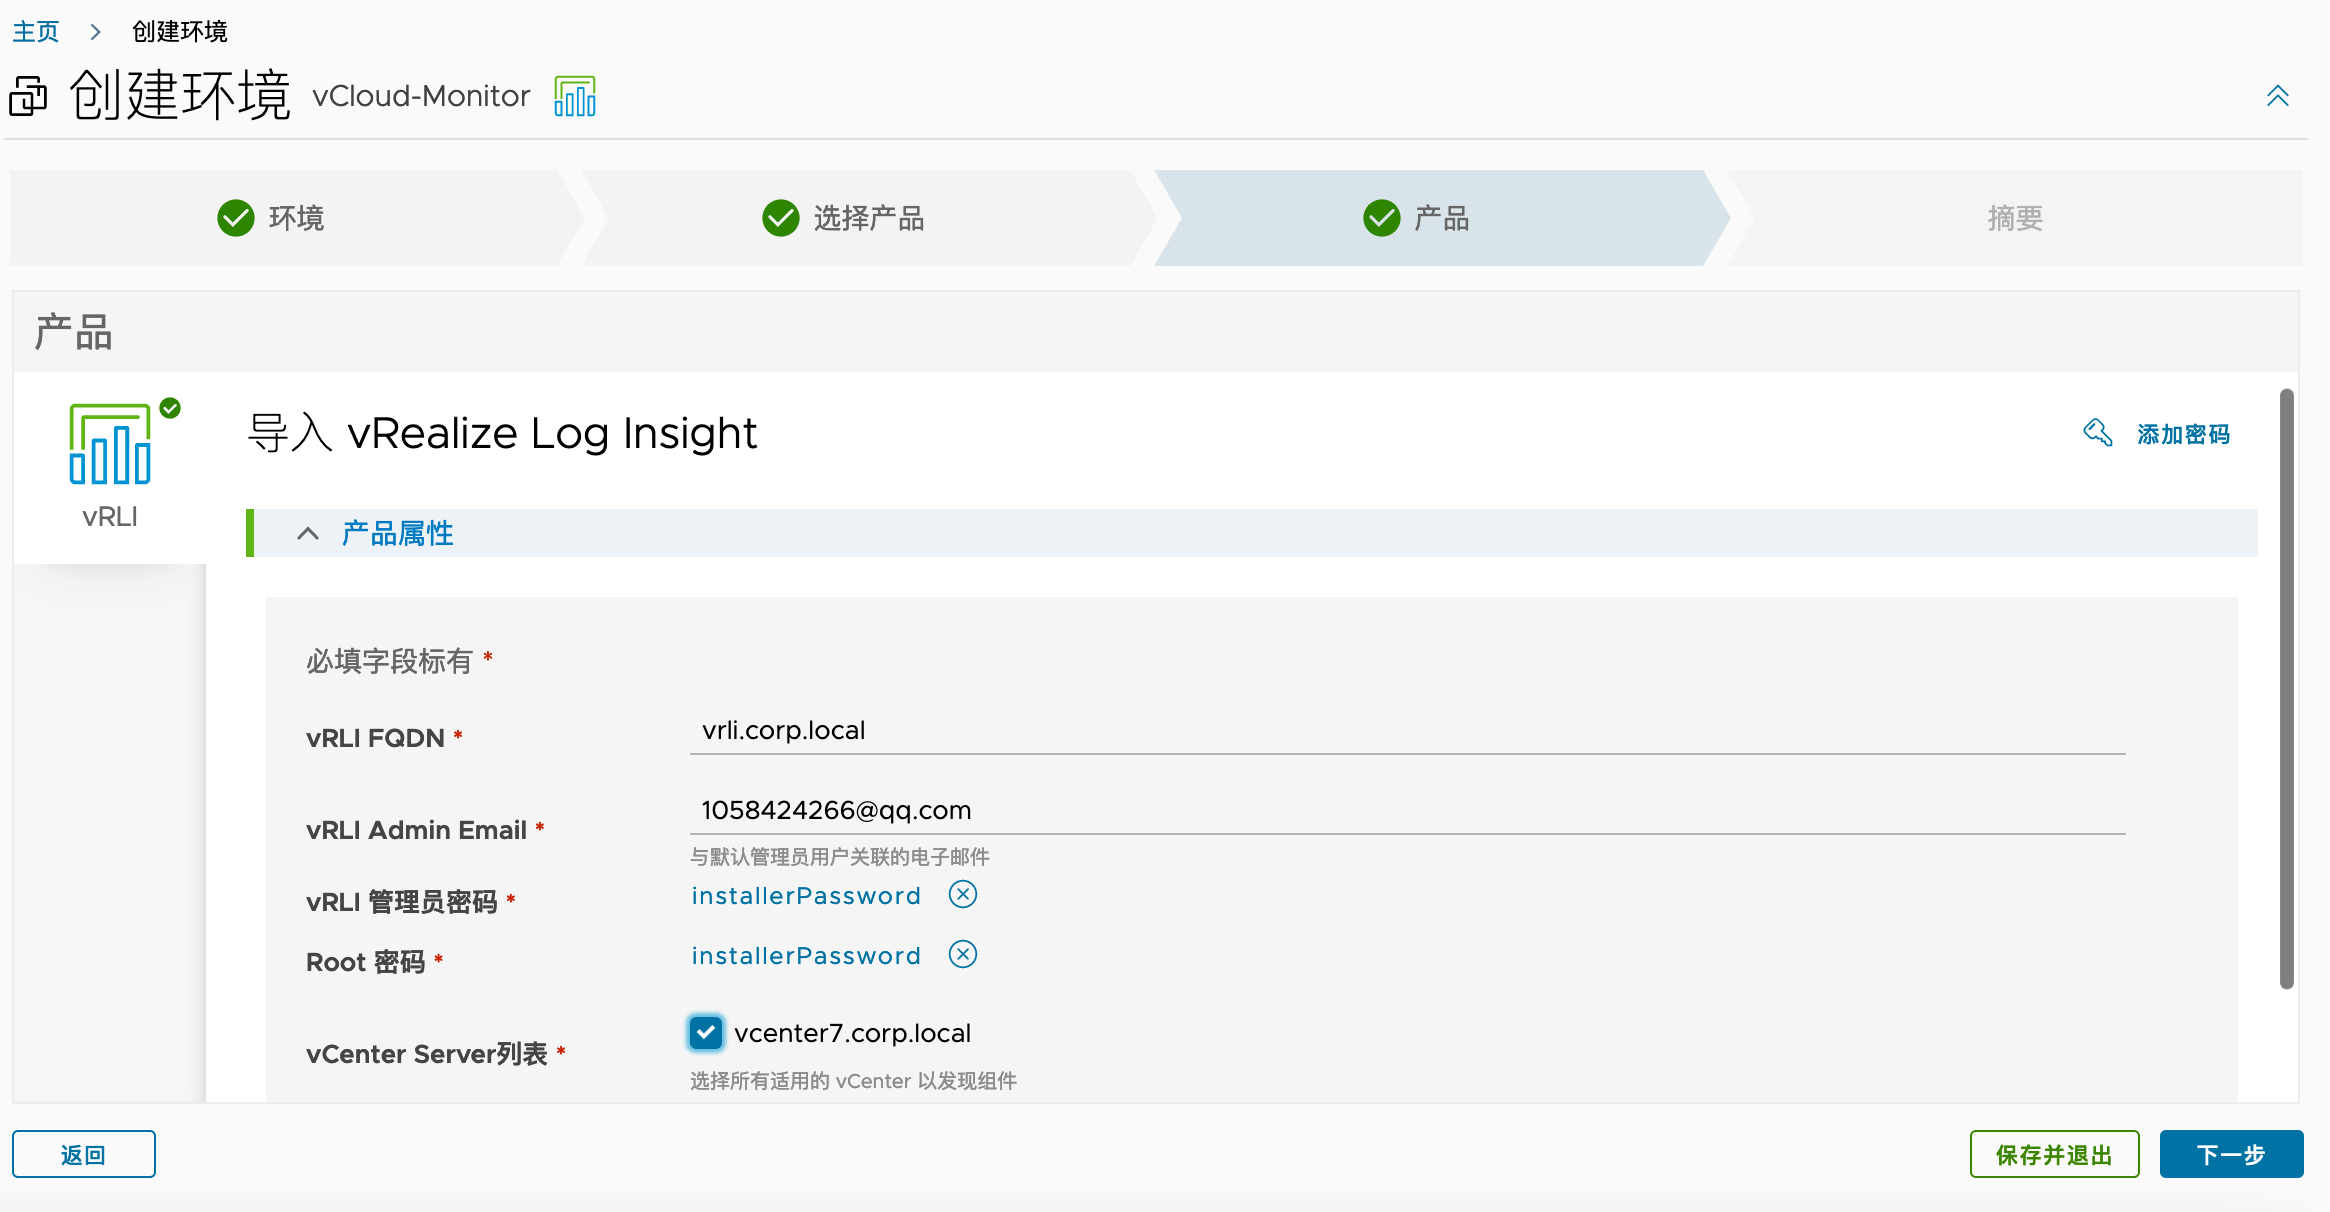
Task: Click the green check icon on 环境 step
Action: [236, 218]
